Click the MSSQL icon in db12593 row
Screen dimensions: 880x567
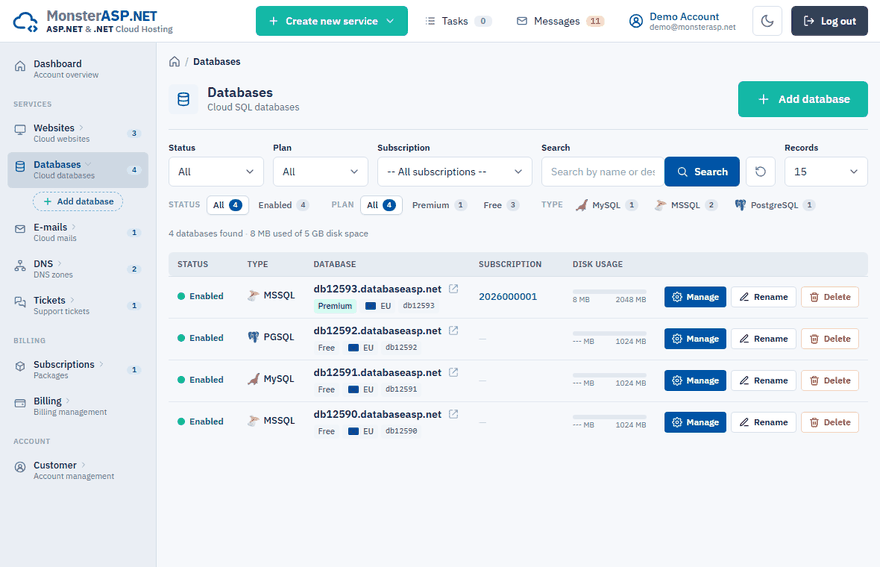click(x=254, y=295)
